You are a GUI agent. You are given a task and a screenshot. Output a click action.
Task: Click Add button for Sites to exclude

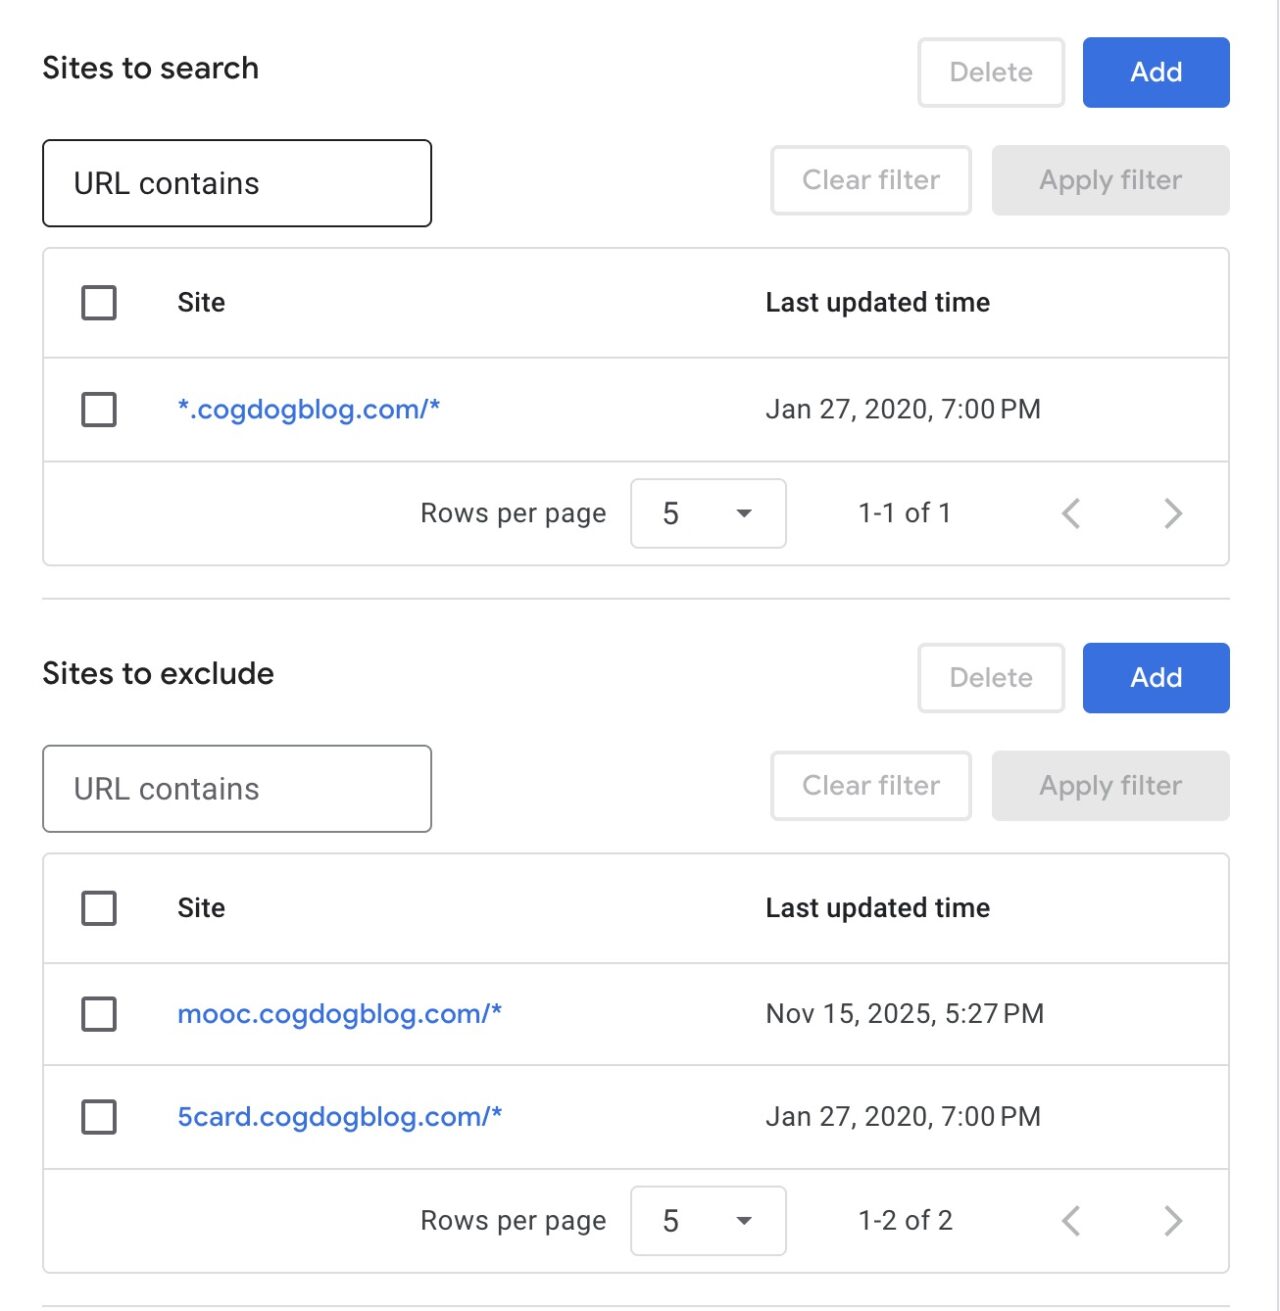pos(1156,678)
